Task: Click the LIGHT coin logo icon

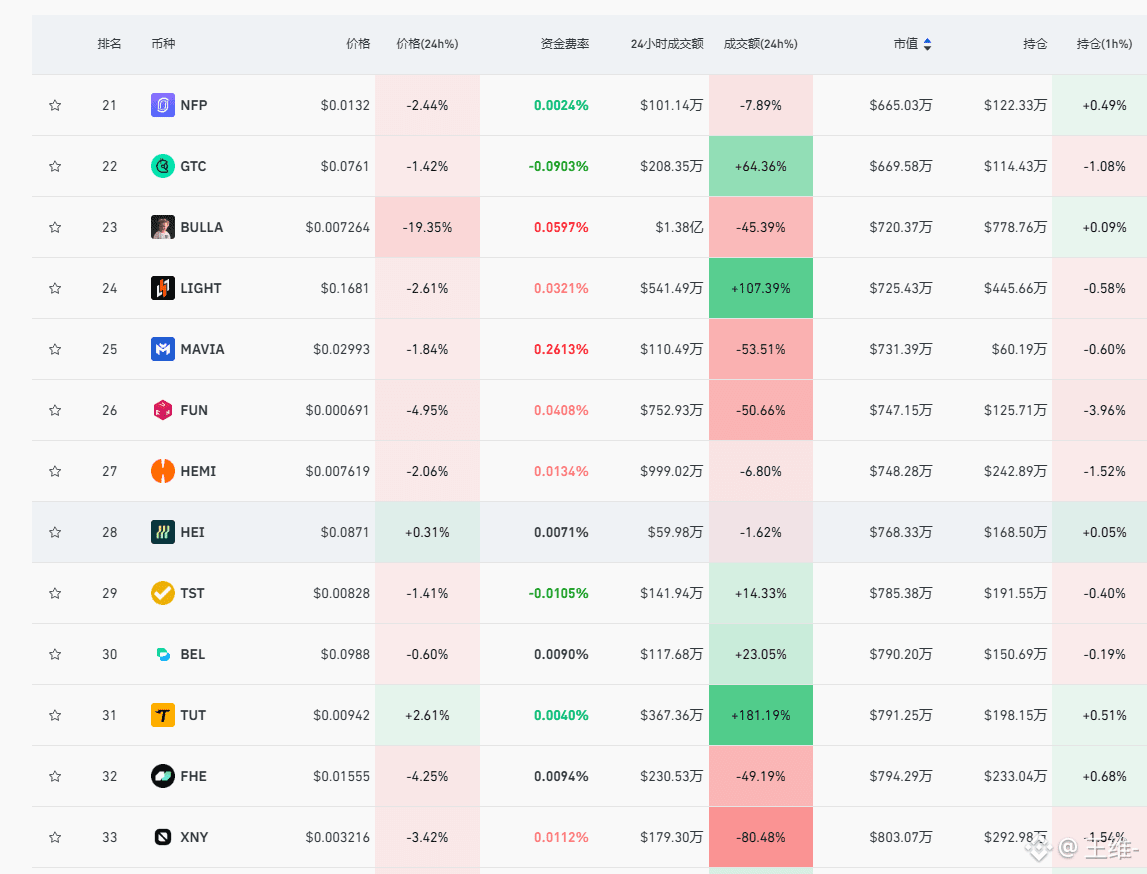Action: 162,288
